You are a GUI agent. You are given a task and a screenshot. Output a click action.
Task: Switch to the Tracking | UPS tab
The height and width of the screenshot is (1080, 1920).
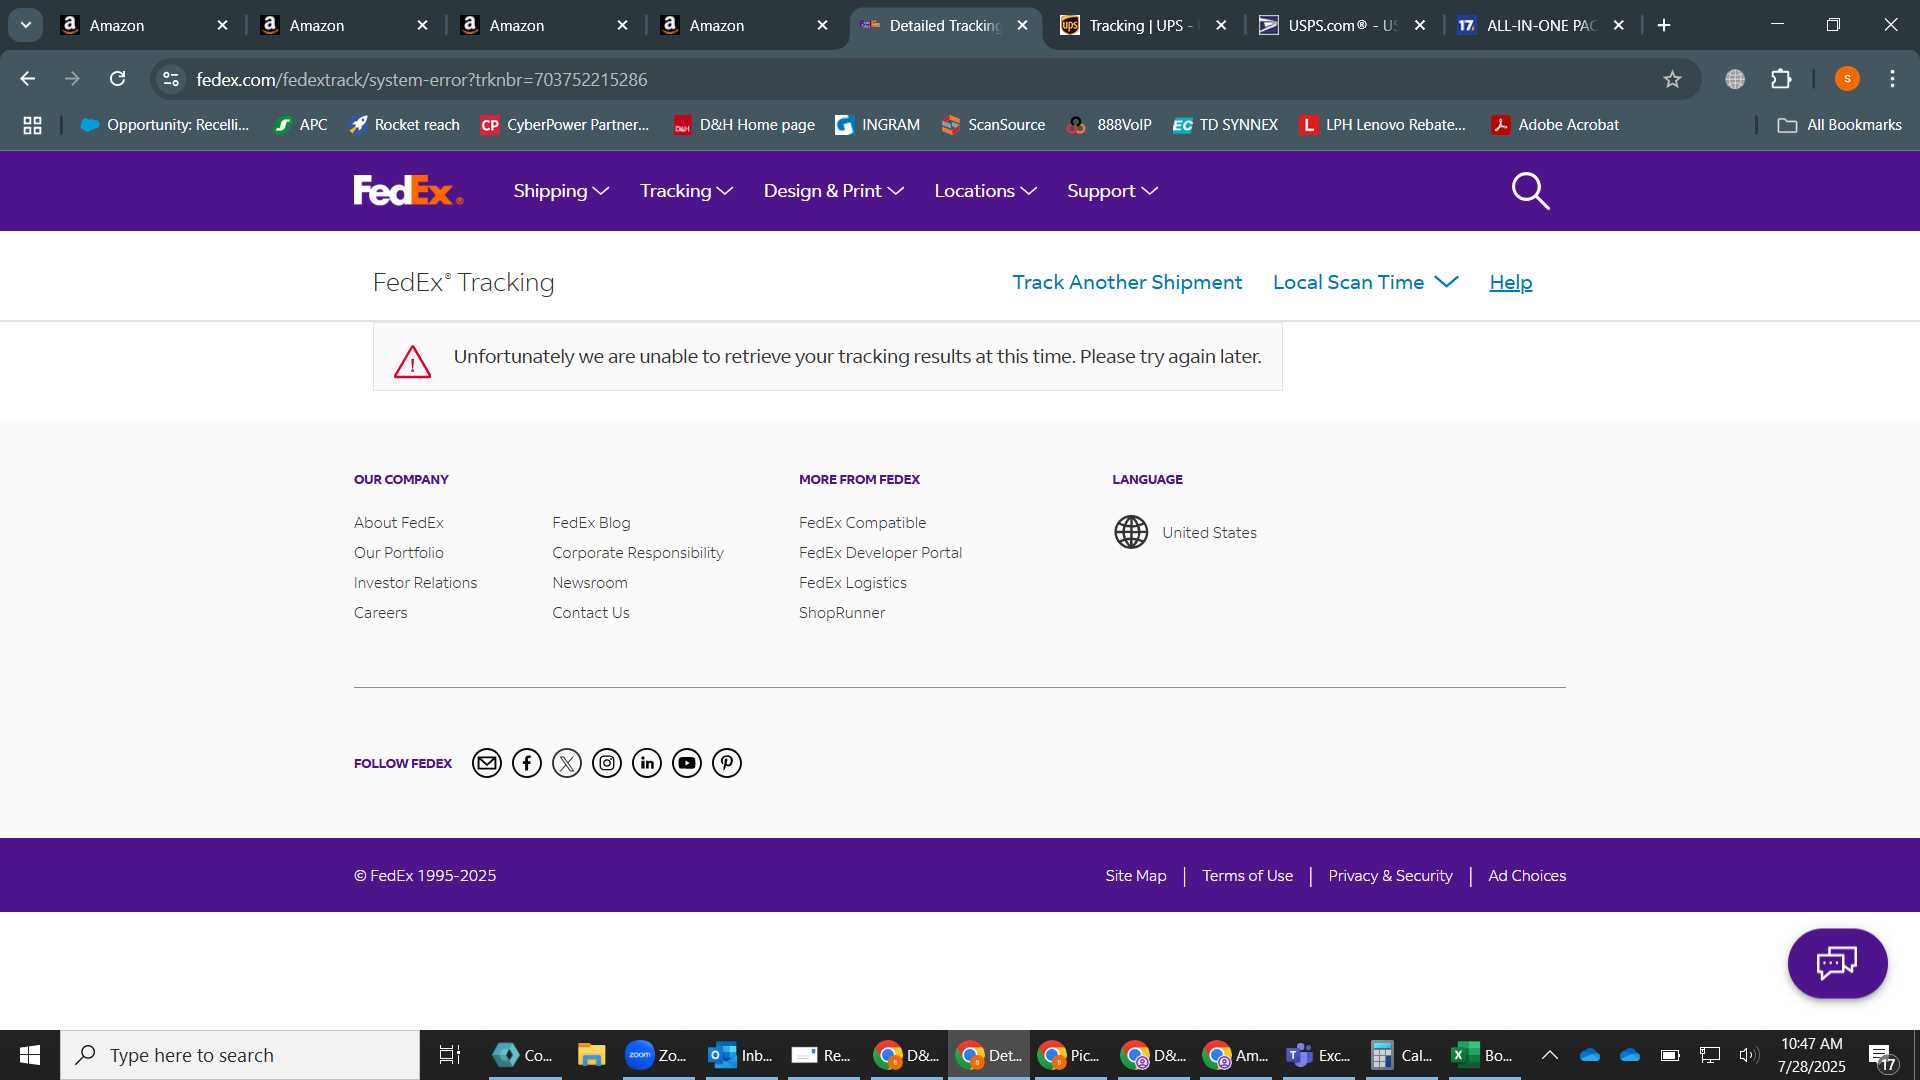pos(1143,25)
